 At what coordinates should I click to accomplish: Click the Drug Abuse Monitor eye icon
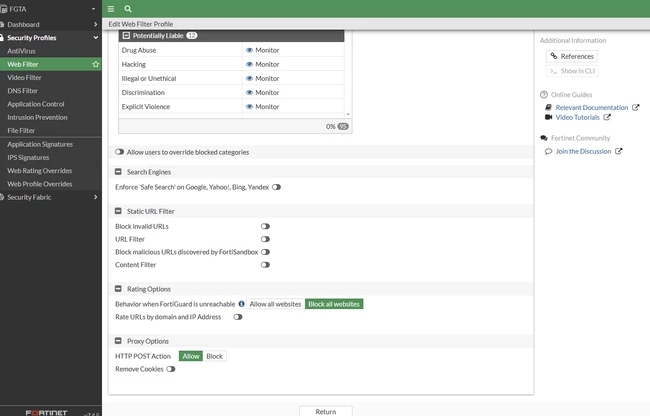[x=249, y=50]
